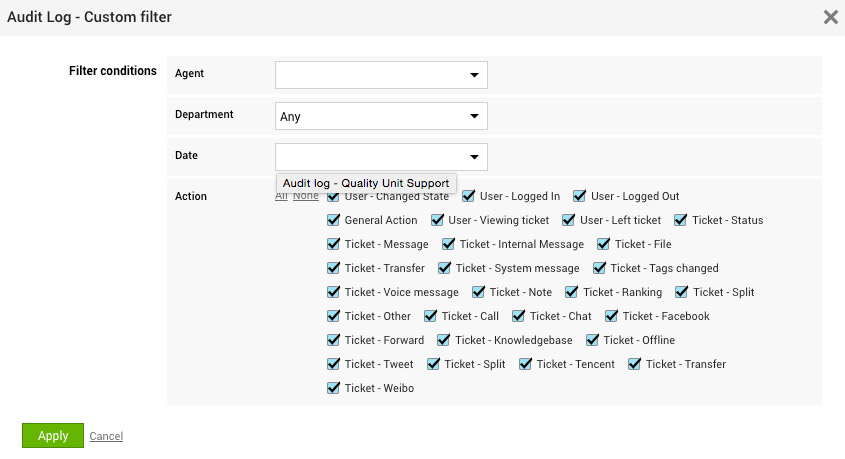Uncheck the User - Logged In checkbox

[x=470, y=196]
